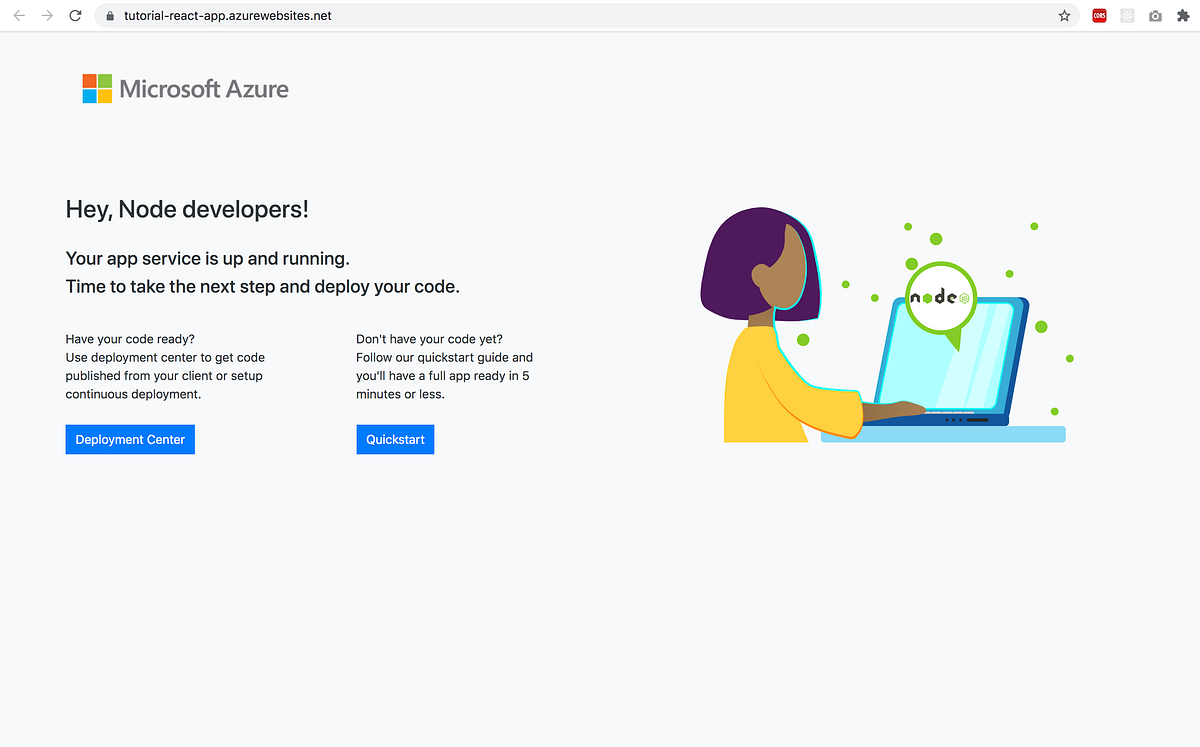View site security via the padlock icon
Screen dimensions: 1200x747
click(x=109, y=16)
